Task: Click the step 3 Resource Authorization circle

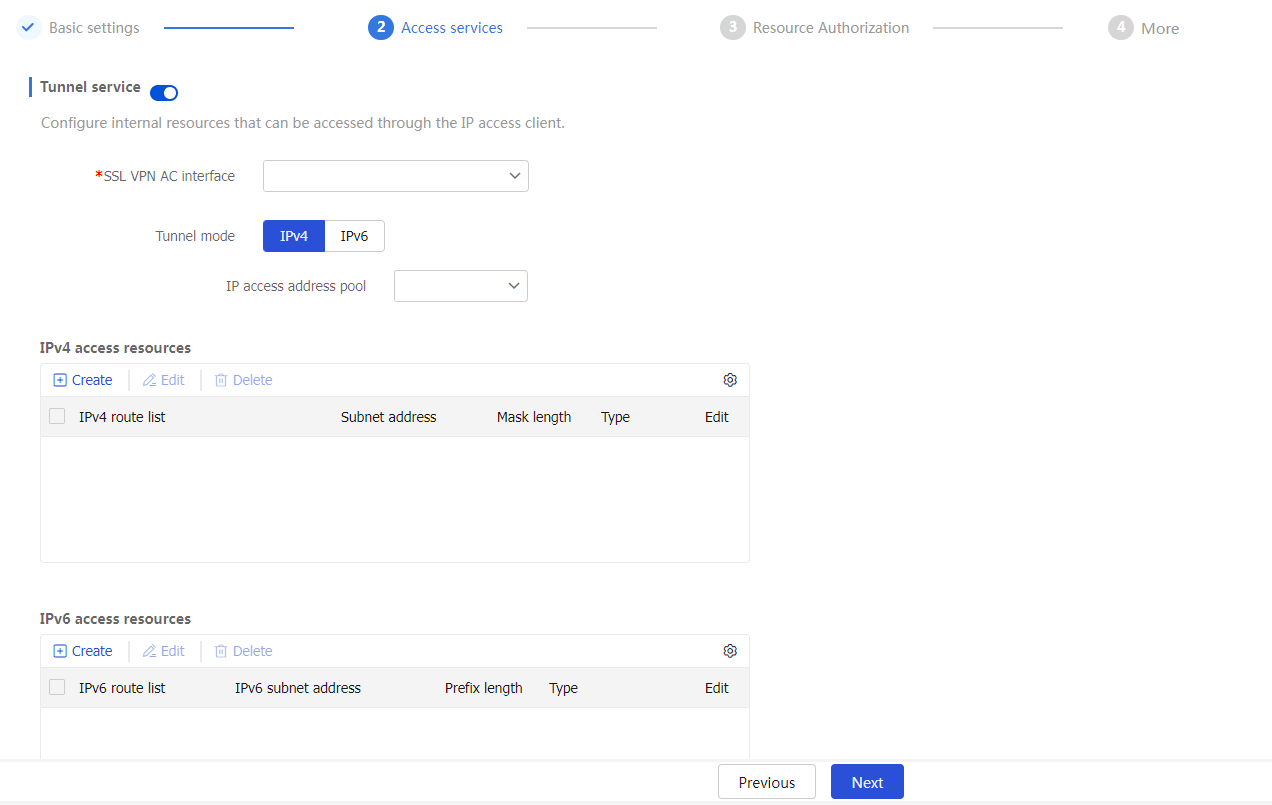Action: [732, 28]
